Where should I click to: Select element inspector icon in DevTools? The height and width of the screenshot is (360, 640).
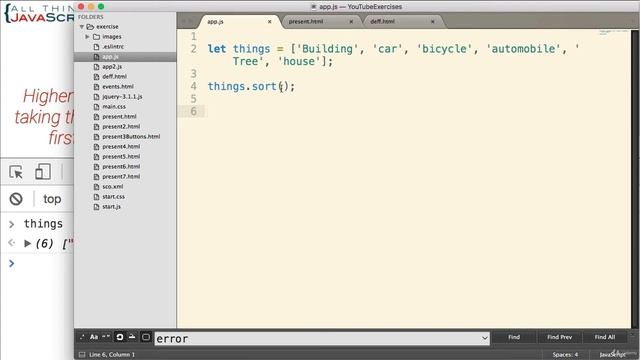(16, 172)
